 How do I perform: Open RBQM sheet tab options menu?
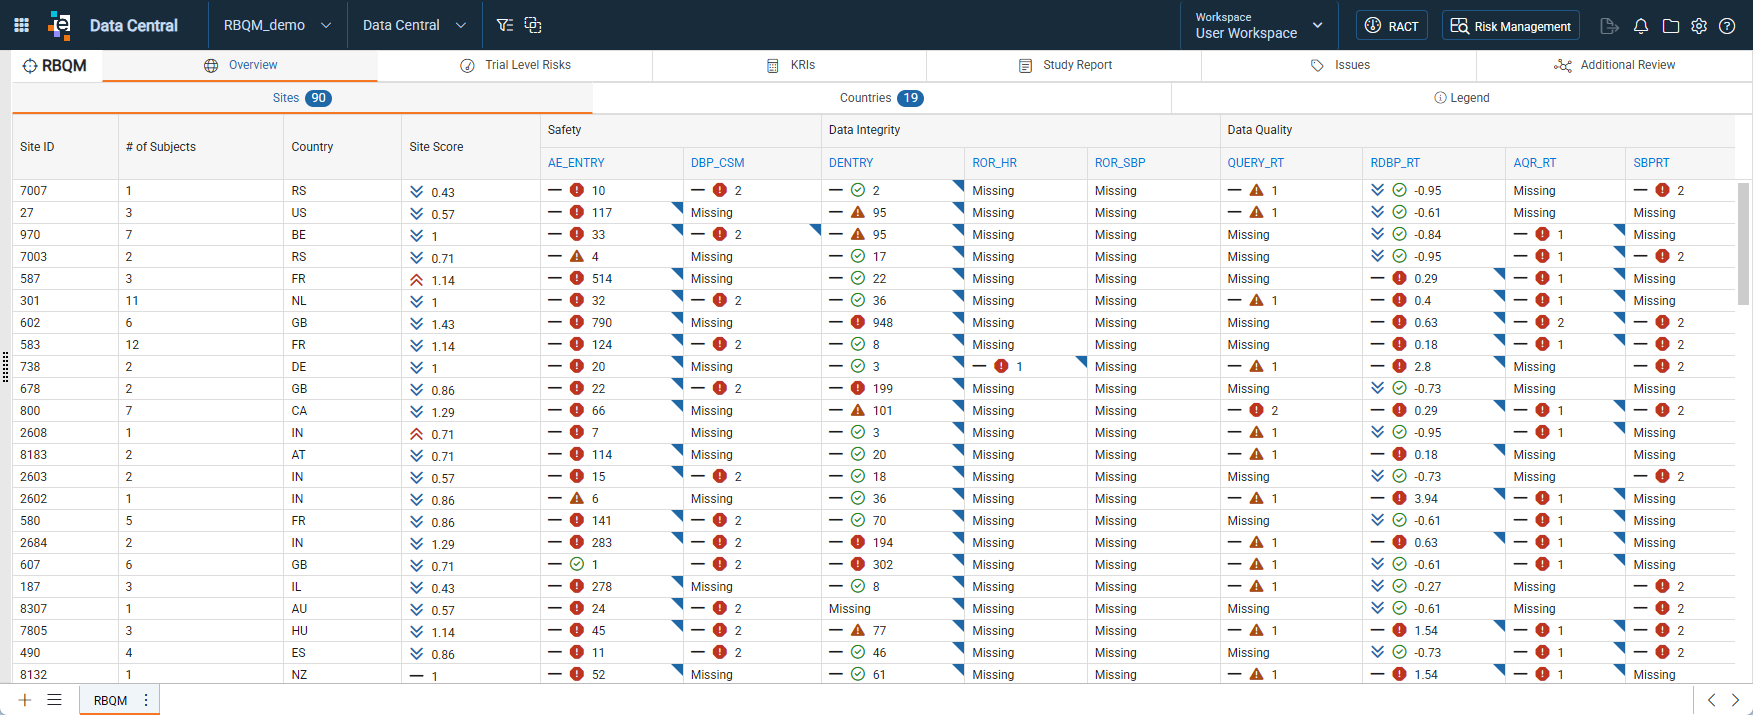(146, 700)
